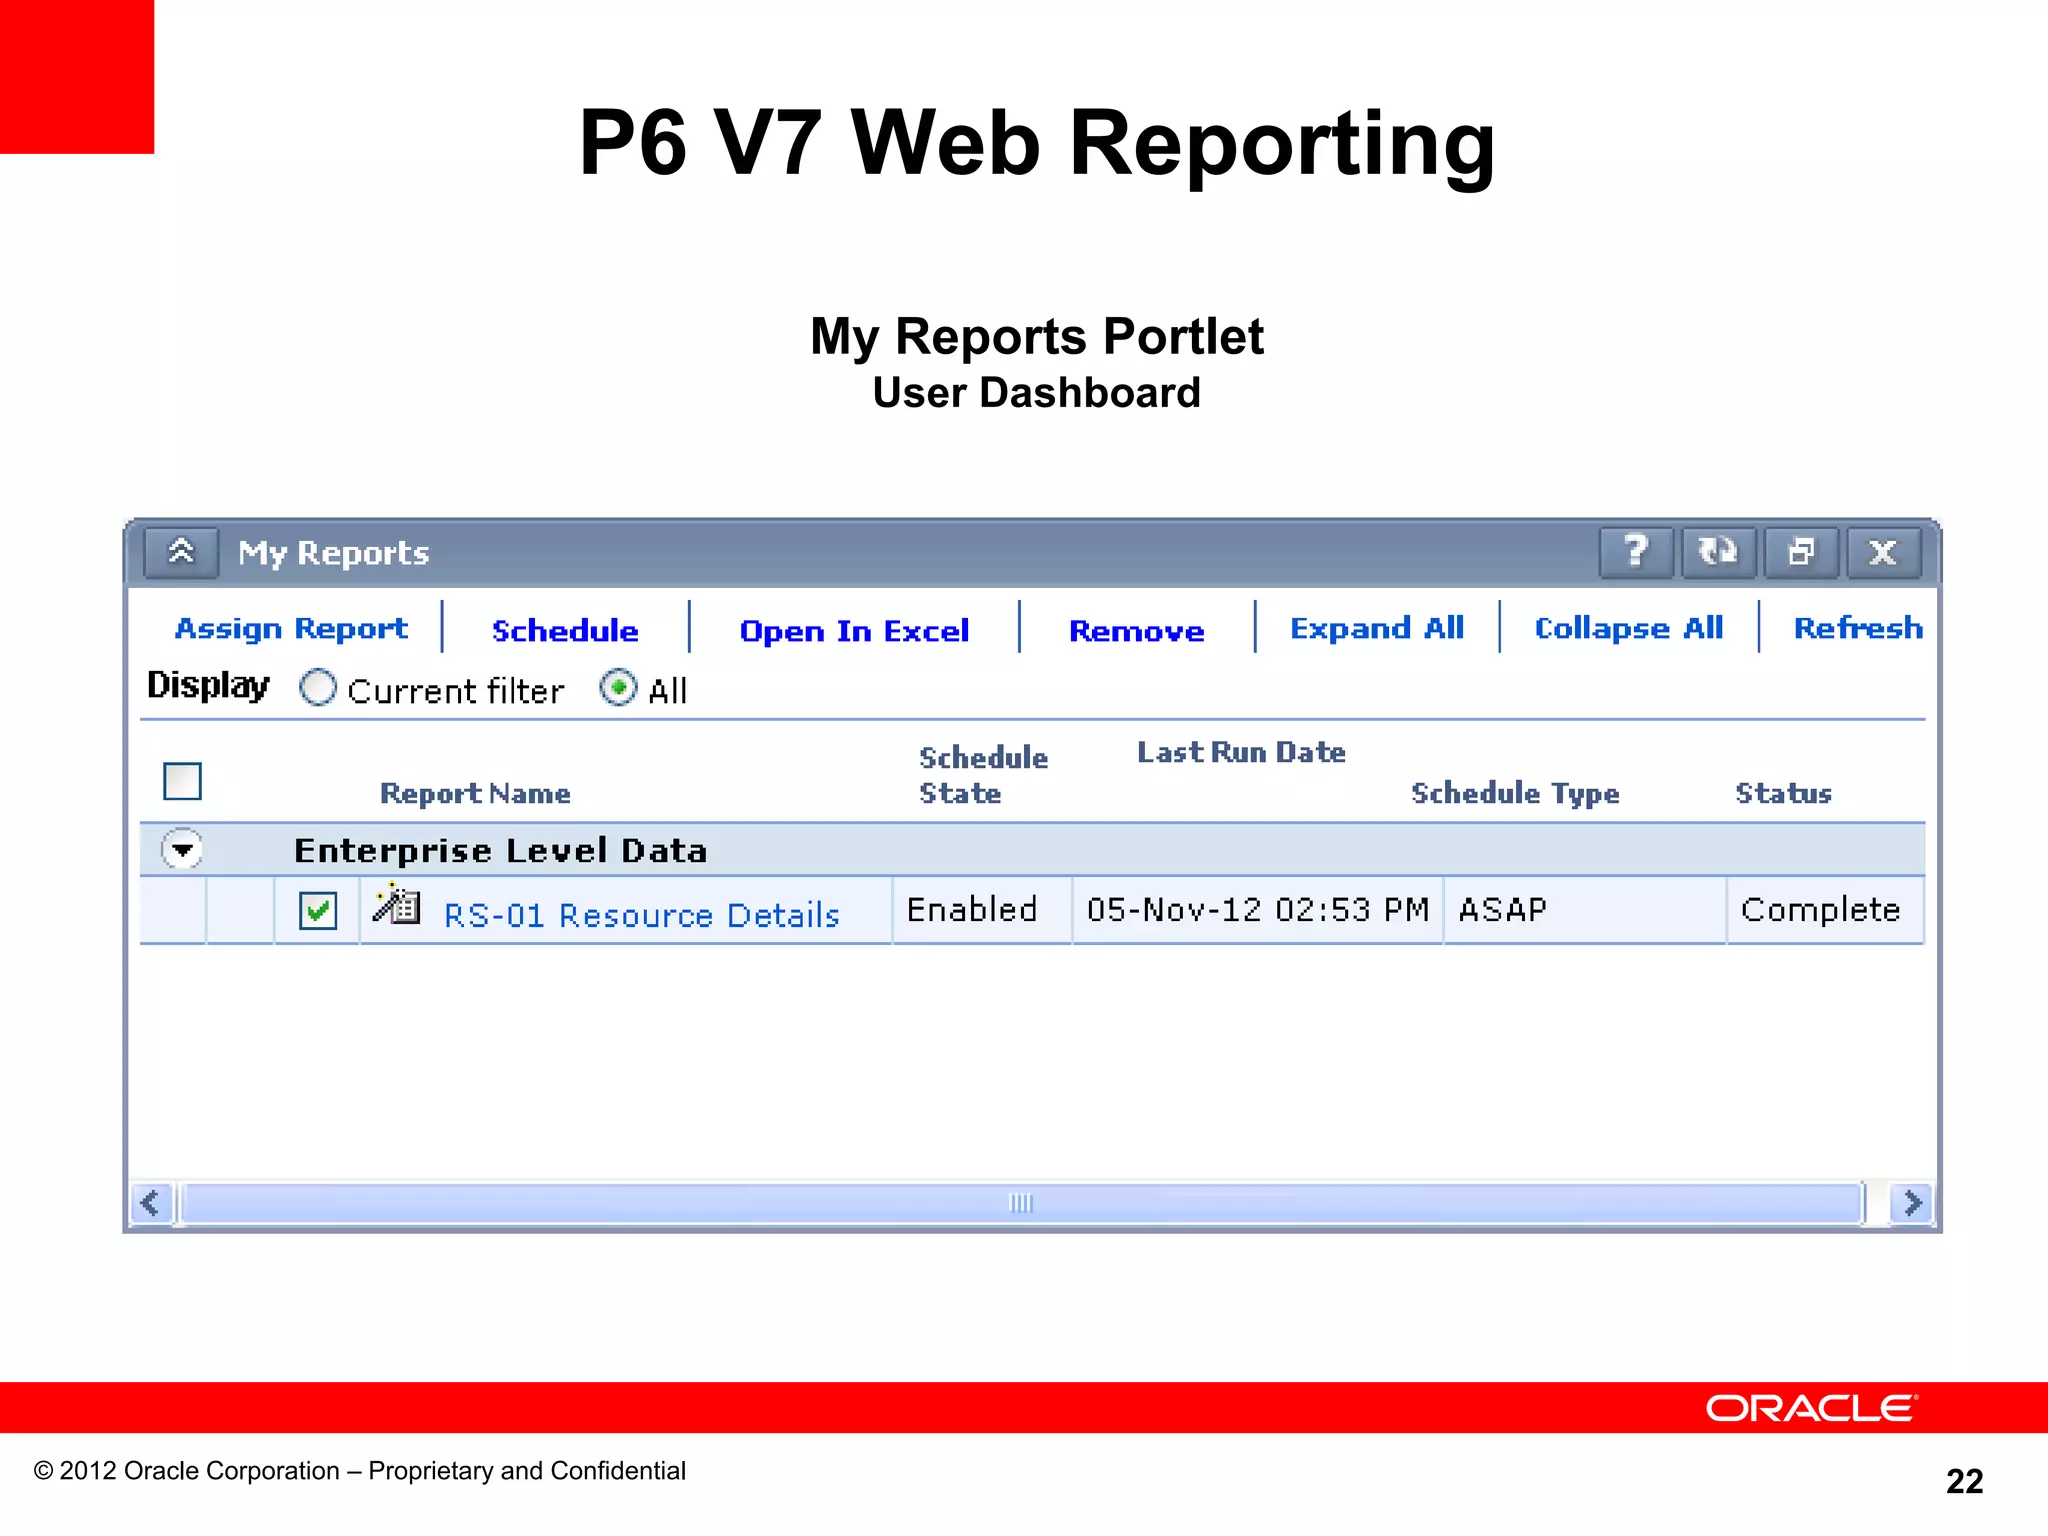2048x1536 pixels.
Task: Close the My Reports portlet
Action: (1883, 552)
